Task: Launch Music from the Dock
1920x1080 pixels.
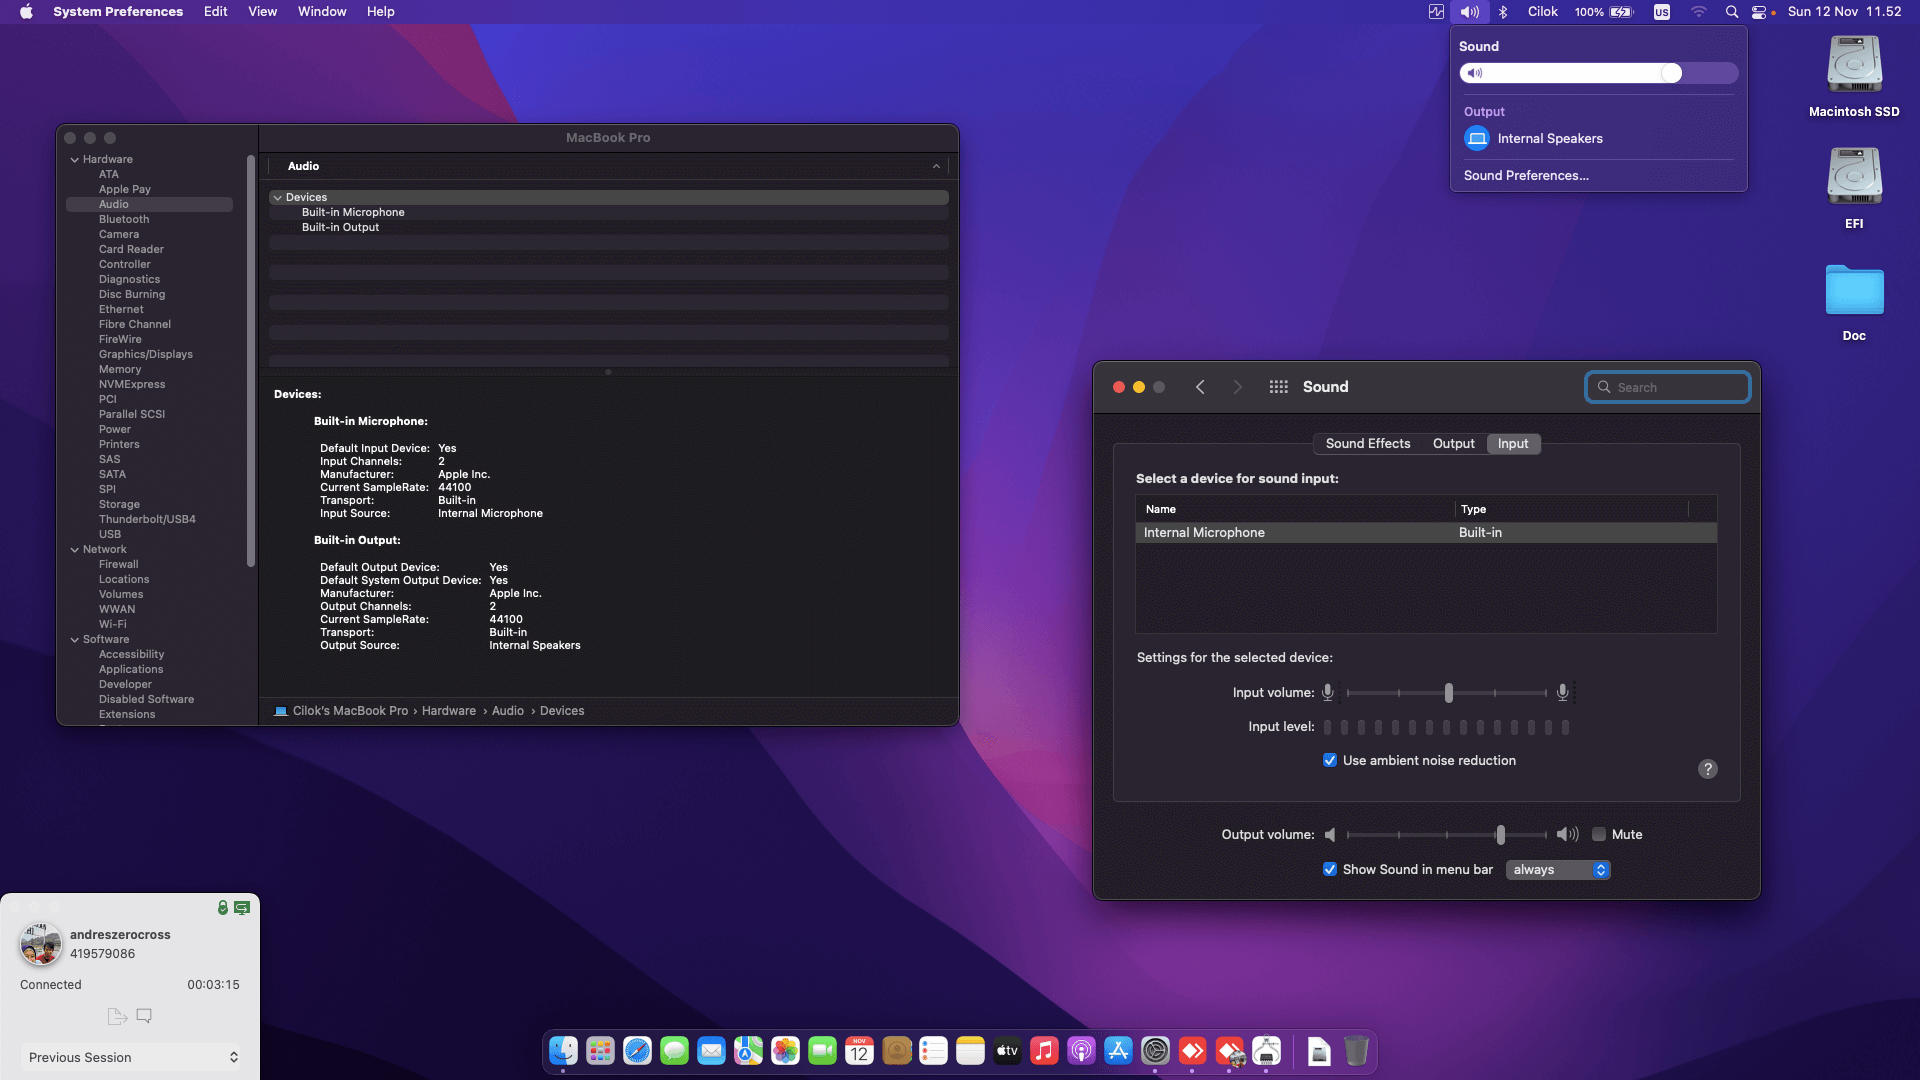Action: pyautogui.click(x=1044, y=1051)
